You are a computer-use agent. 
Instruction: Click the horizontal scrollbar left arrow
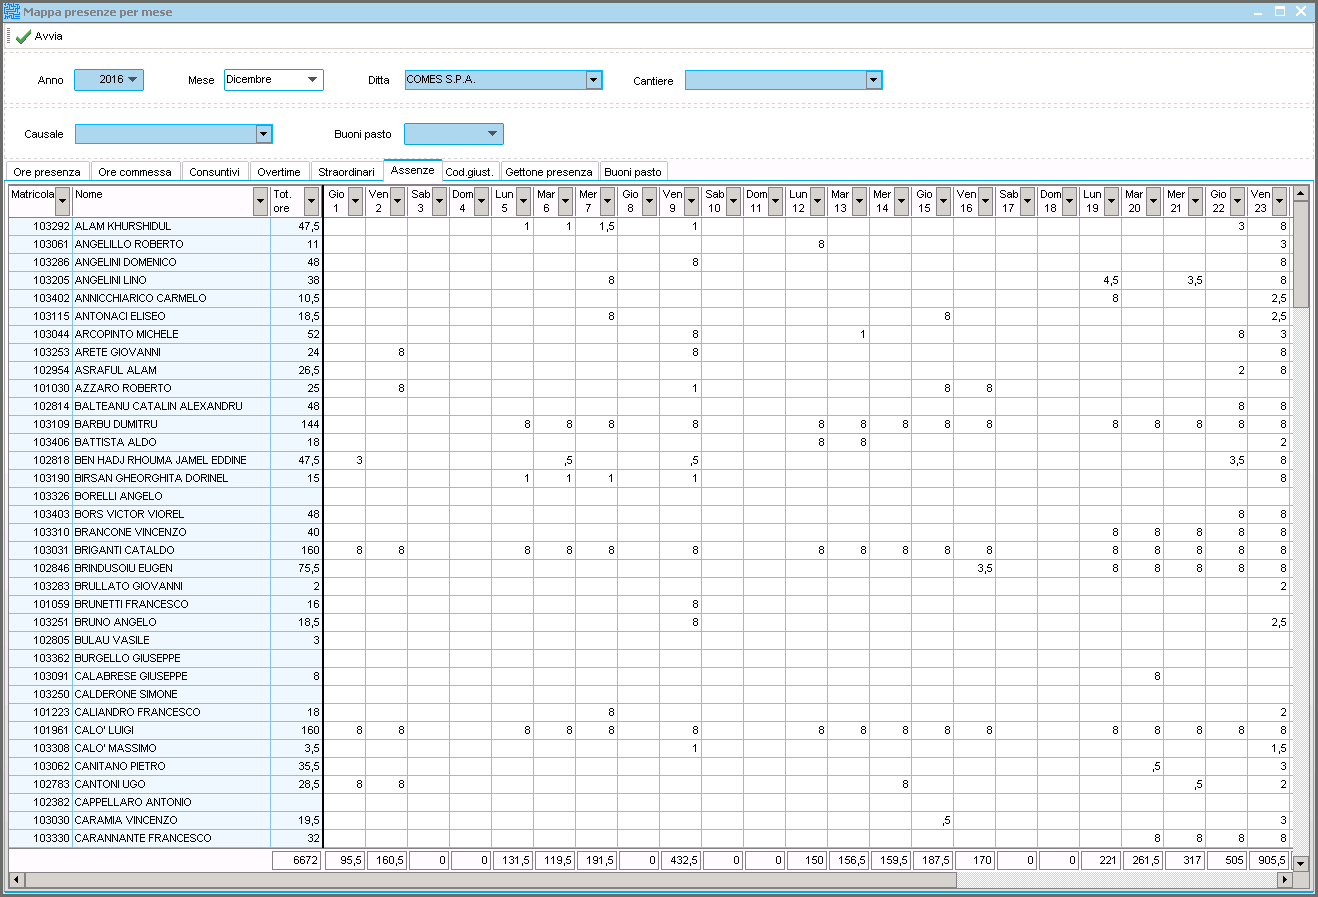point(15,880)
